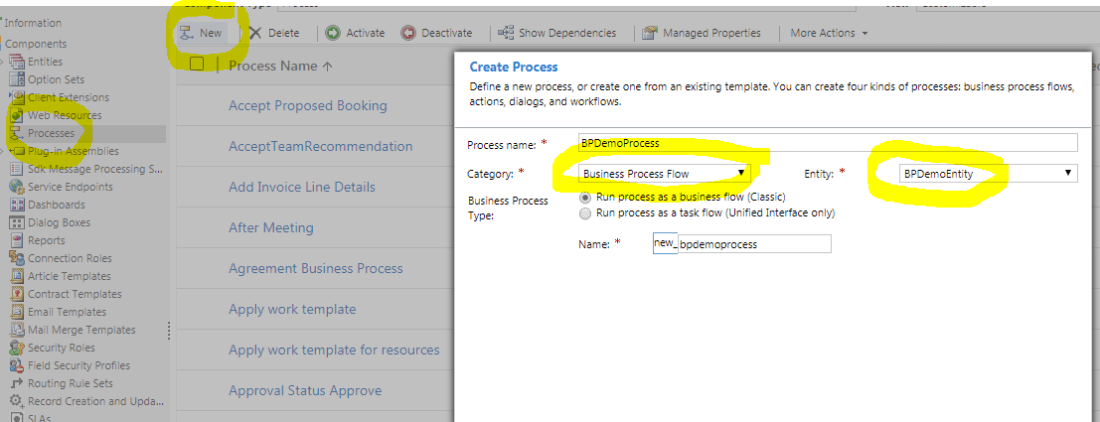Image resolution: width=1100 pixels, height=422 pixels.
Task: Click the Service Endpoints globe icon
Action: [x=18, y=186]
